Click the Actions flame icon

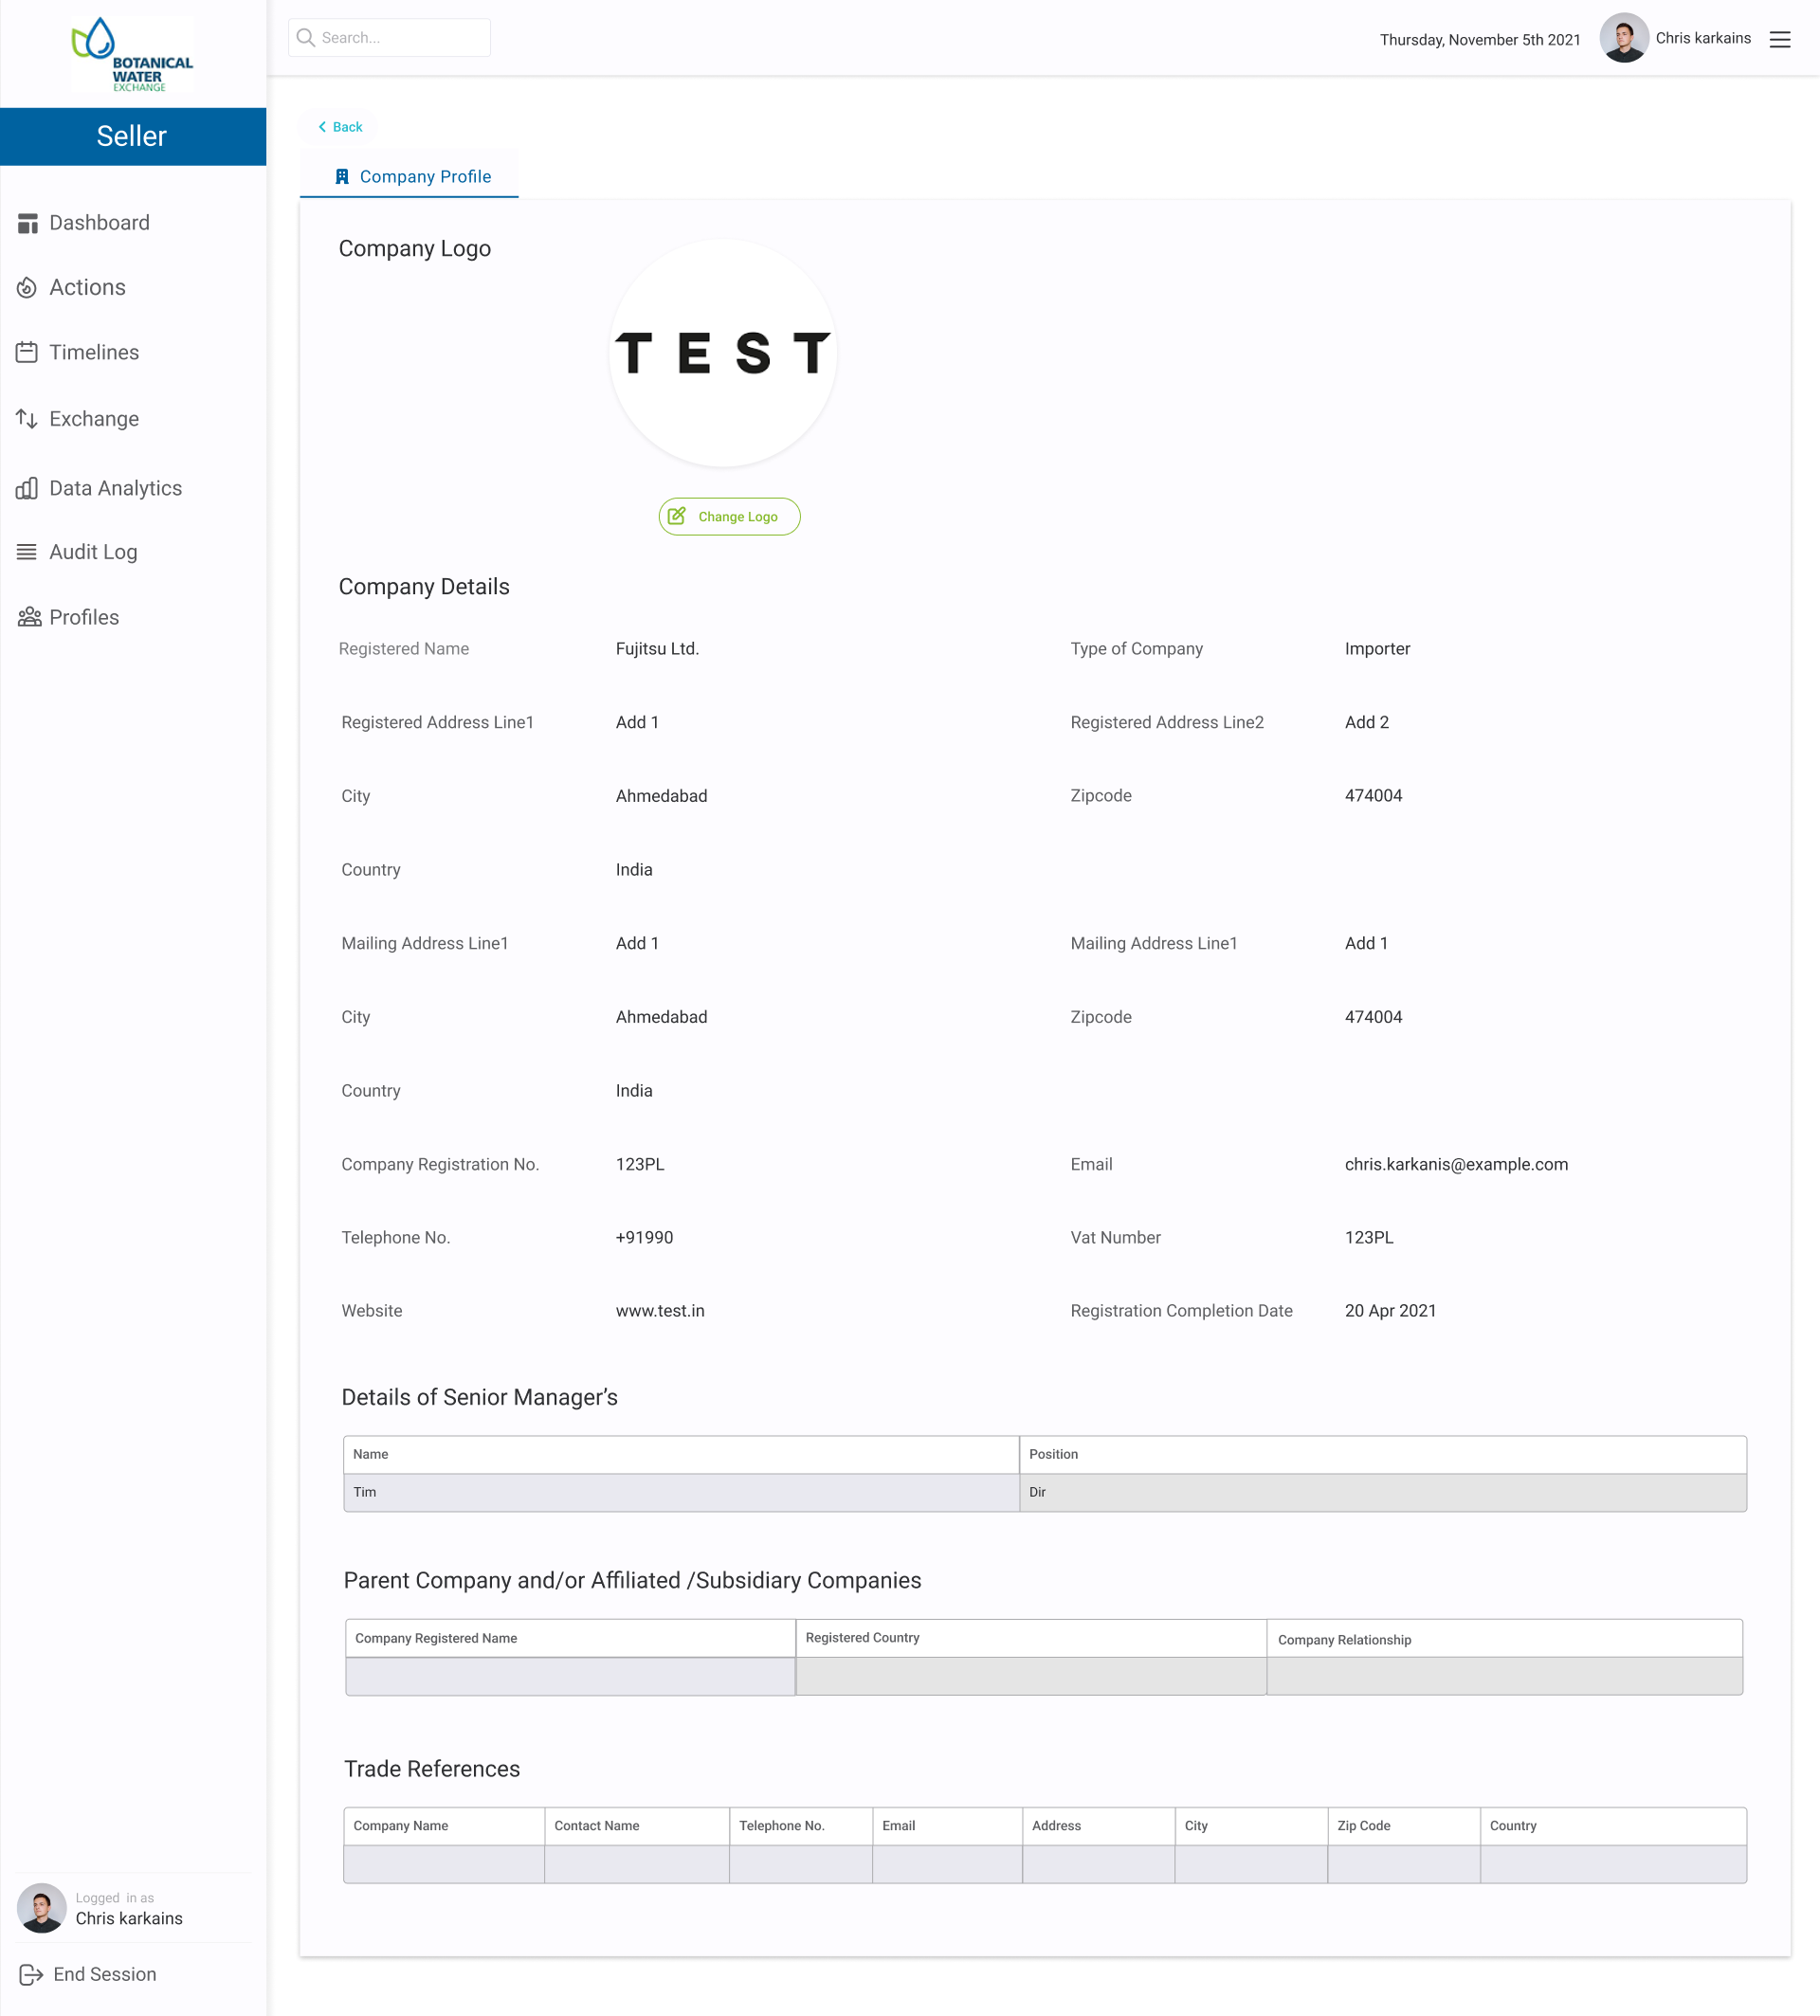tap(27, 288)
